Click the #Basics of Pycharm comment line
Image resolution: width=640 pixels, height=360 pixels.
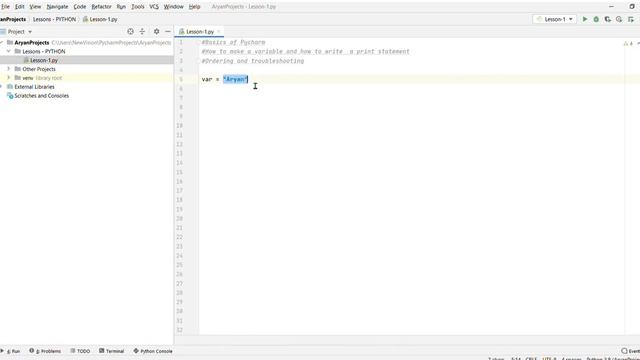click(233, 42)
